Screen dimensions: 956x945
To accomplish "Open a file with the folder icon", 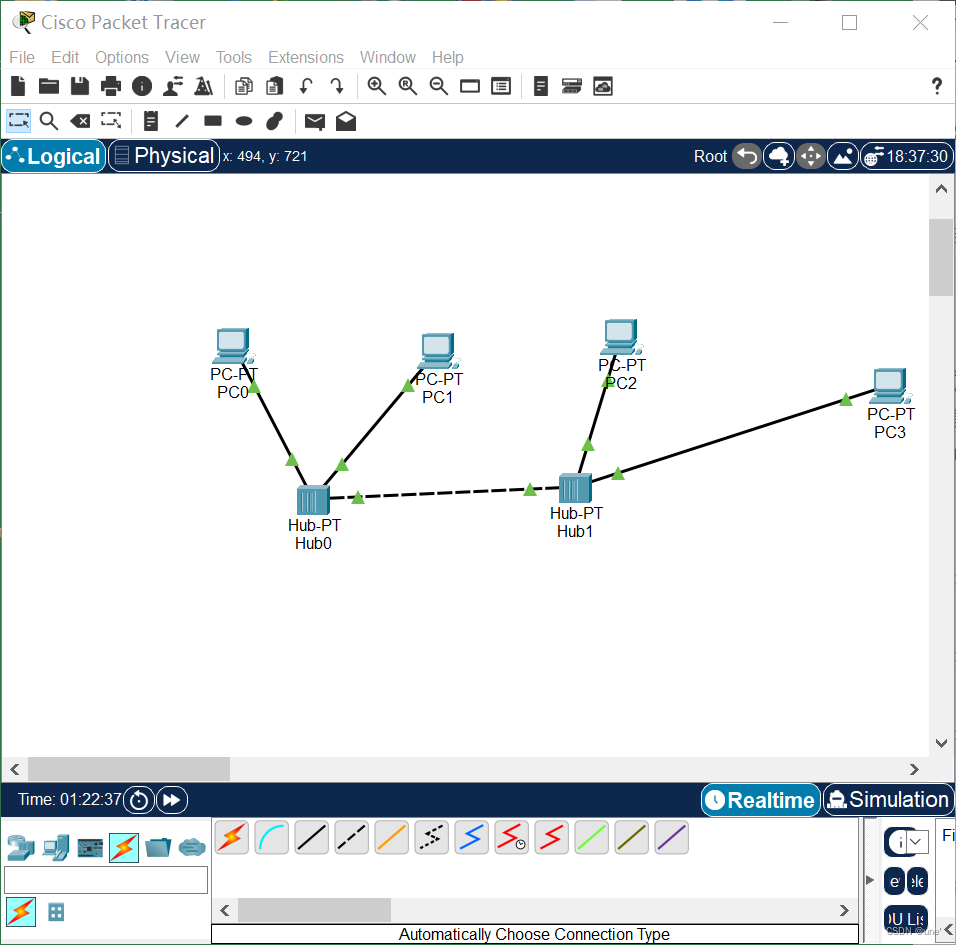I will [49, 86].
